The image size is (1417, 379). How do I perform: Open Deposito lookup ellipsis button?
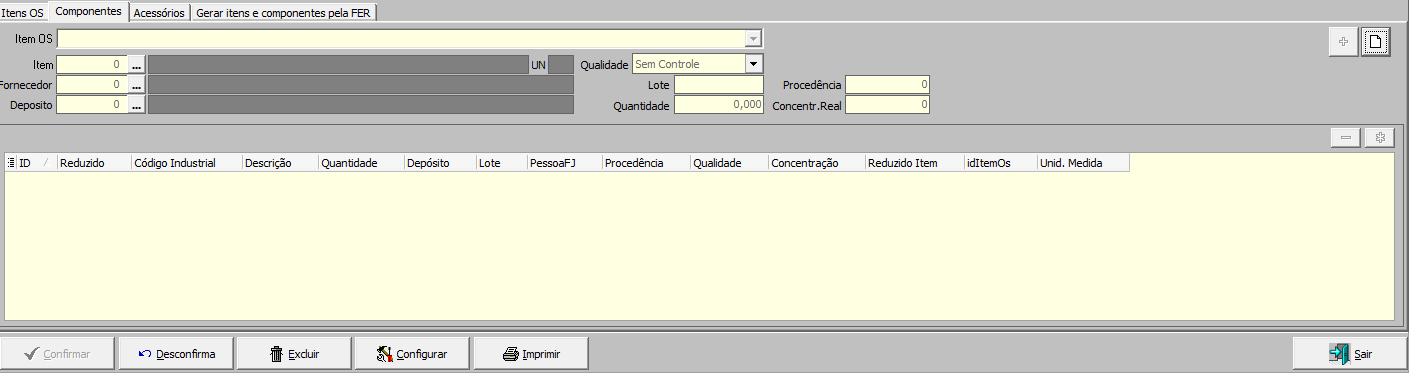pos(137,105)
